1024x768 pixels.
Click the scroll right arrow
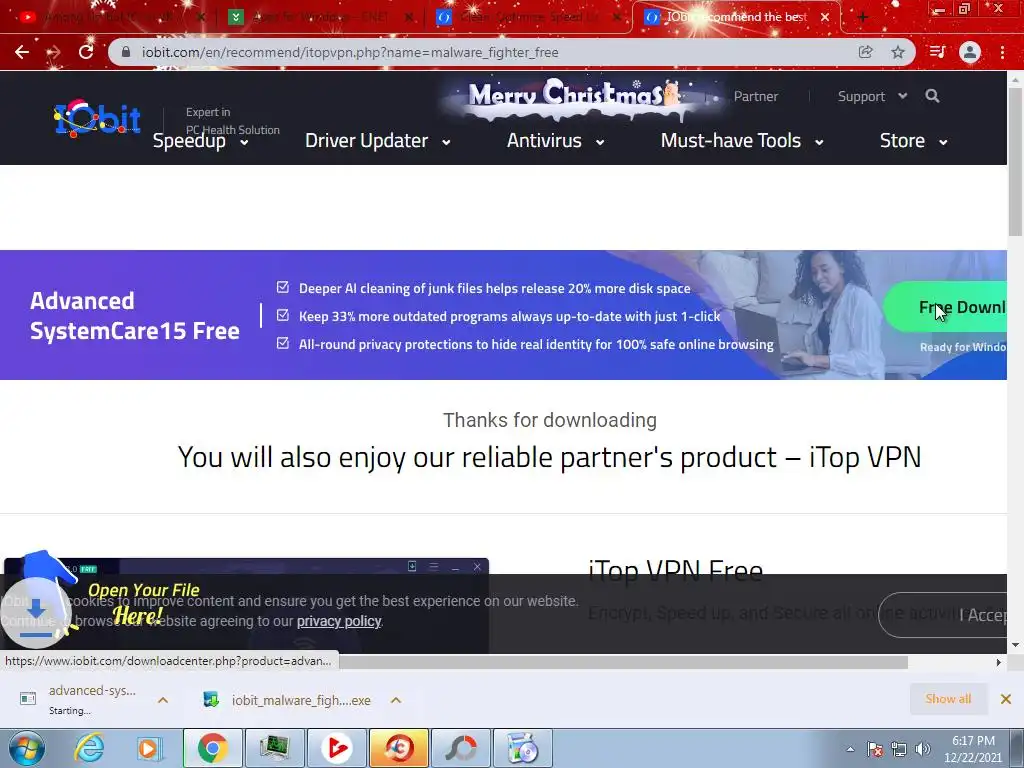coord(999,662)
